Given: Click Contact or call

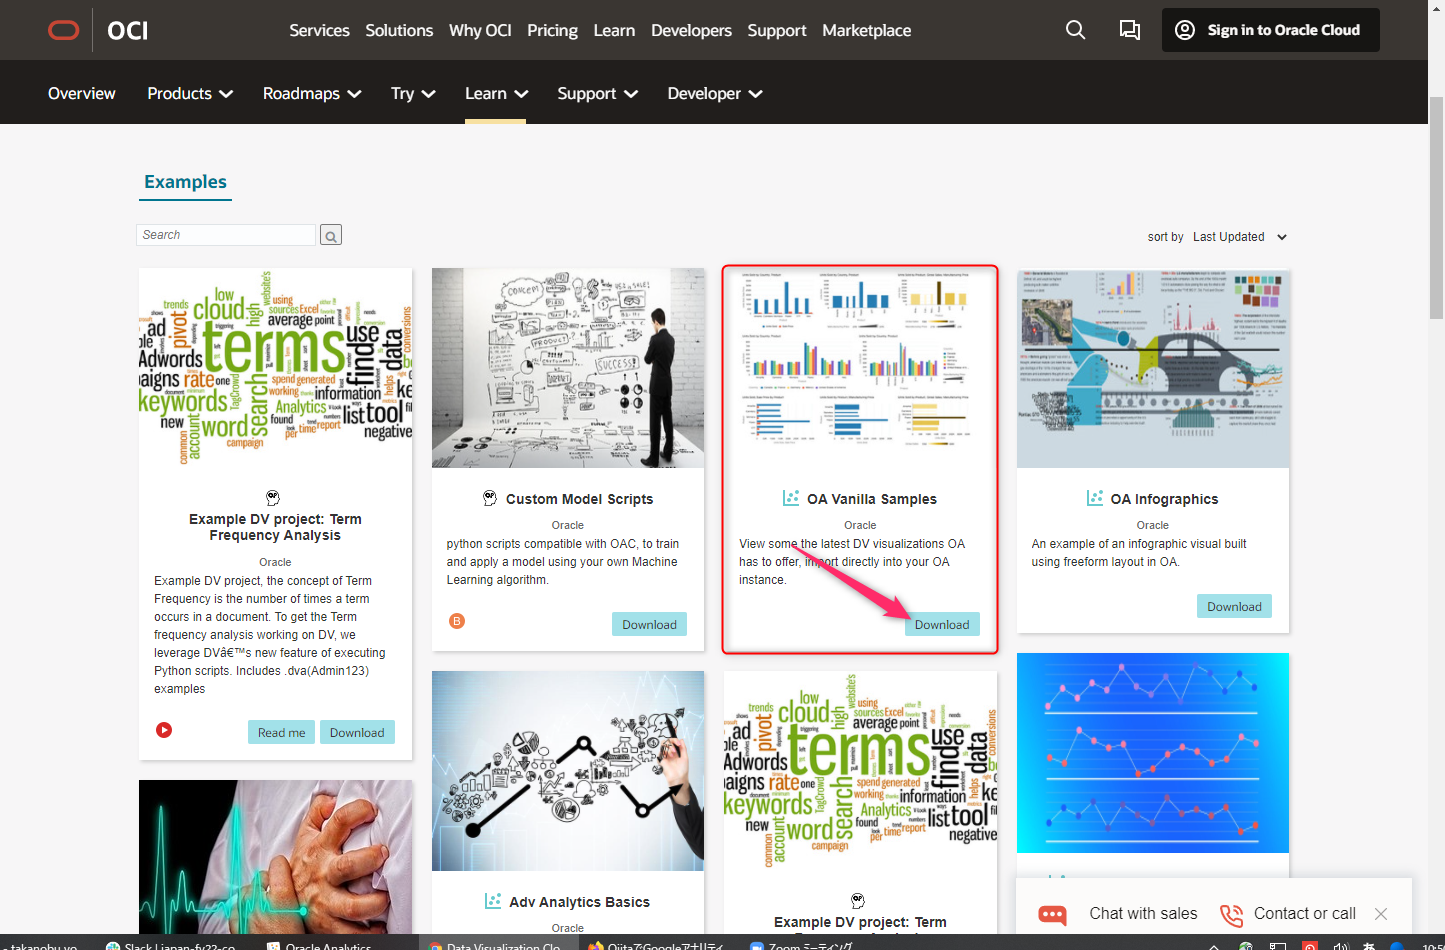Looking at the screenshot, I should click(1305, 913).
